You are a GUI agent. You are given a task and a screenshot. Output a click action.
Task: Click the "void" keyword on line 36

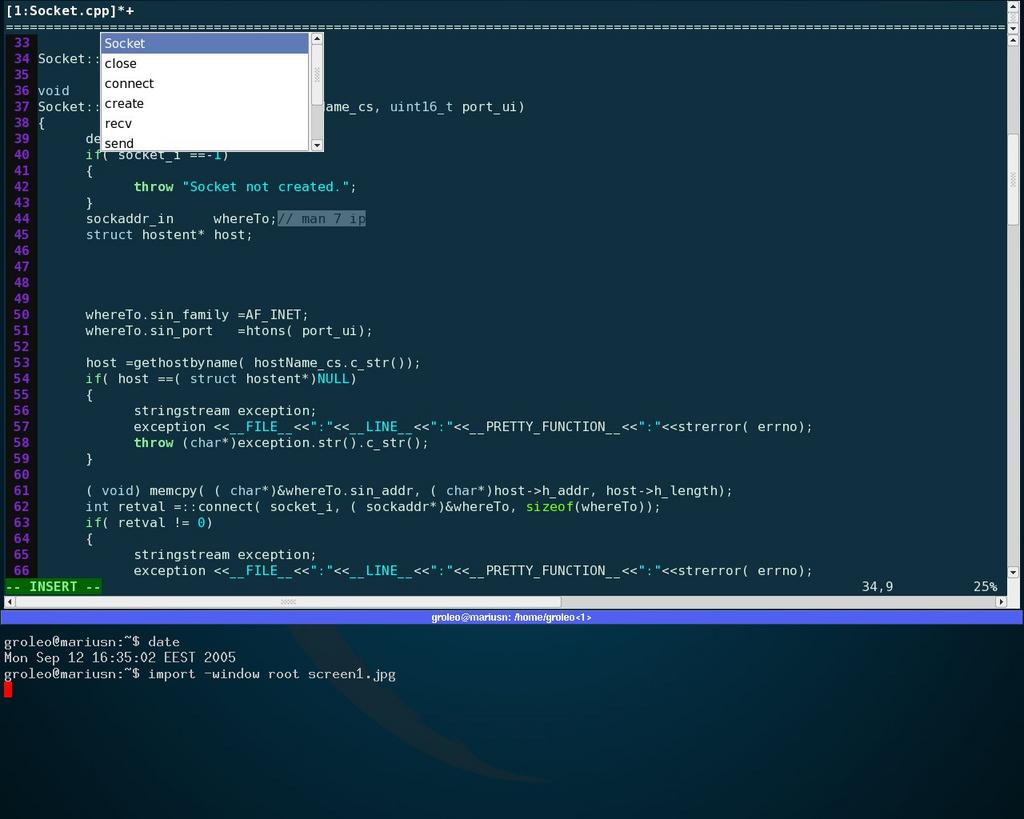click(x=54, y=91)
